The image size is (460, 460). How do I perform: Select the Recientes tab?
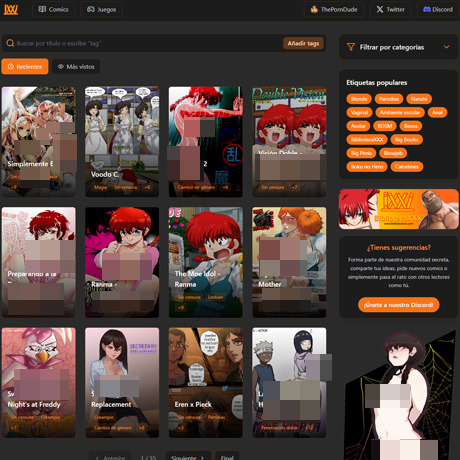[25, 67]
